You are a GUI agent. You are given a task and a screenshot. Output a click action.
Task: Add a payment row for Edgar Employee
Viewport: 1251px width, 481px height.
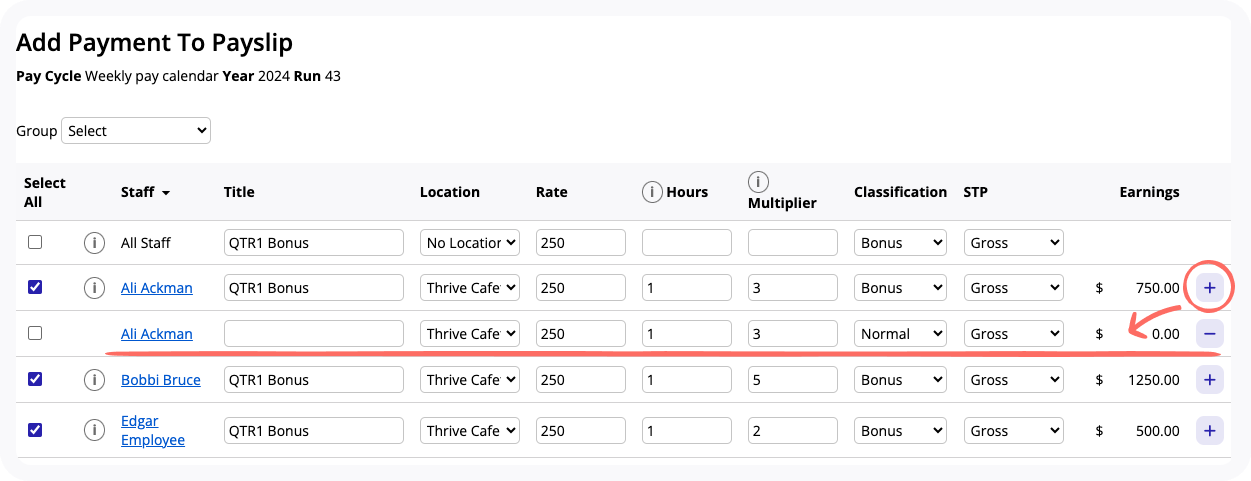point(1209,431)
